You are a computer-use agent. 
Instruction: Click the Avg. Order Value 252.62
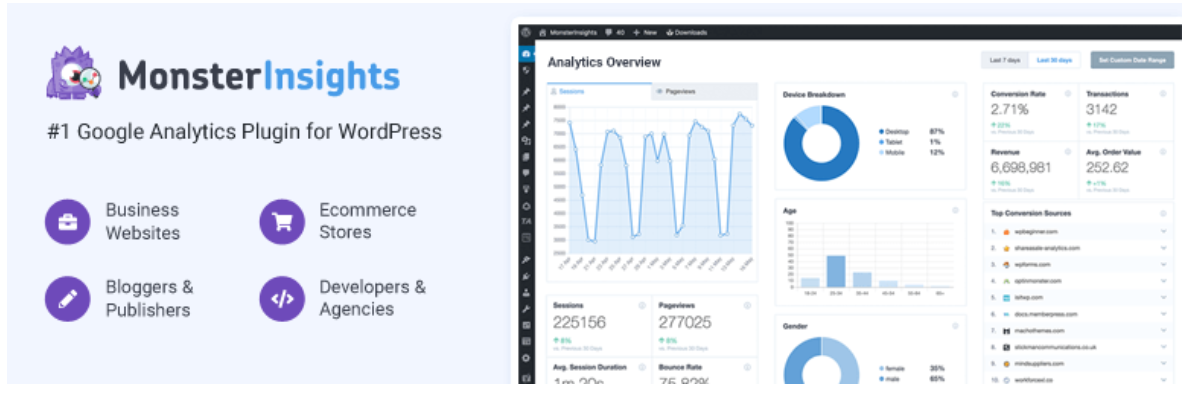click(1108, 168)
